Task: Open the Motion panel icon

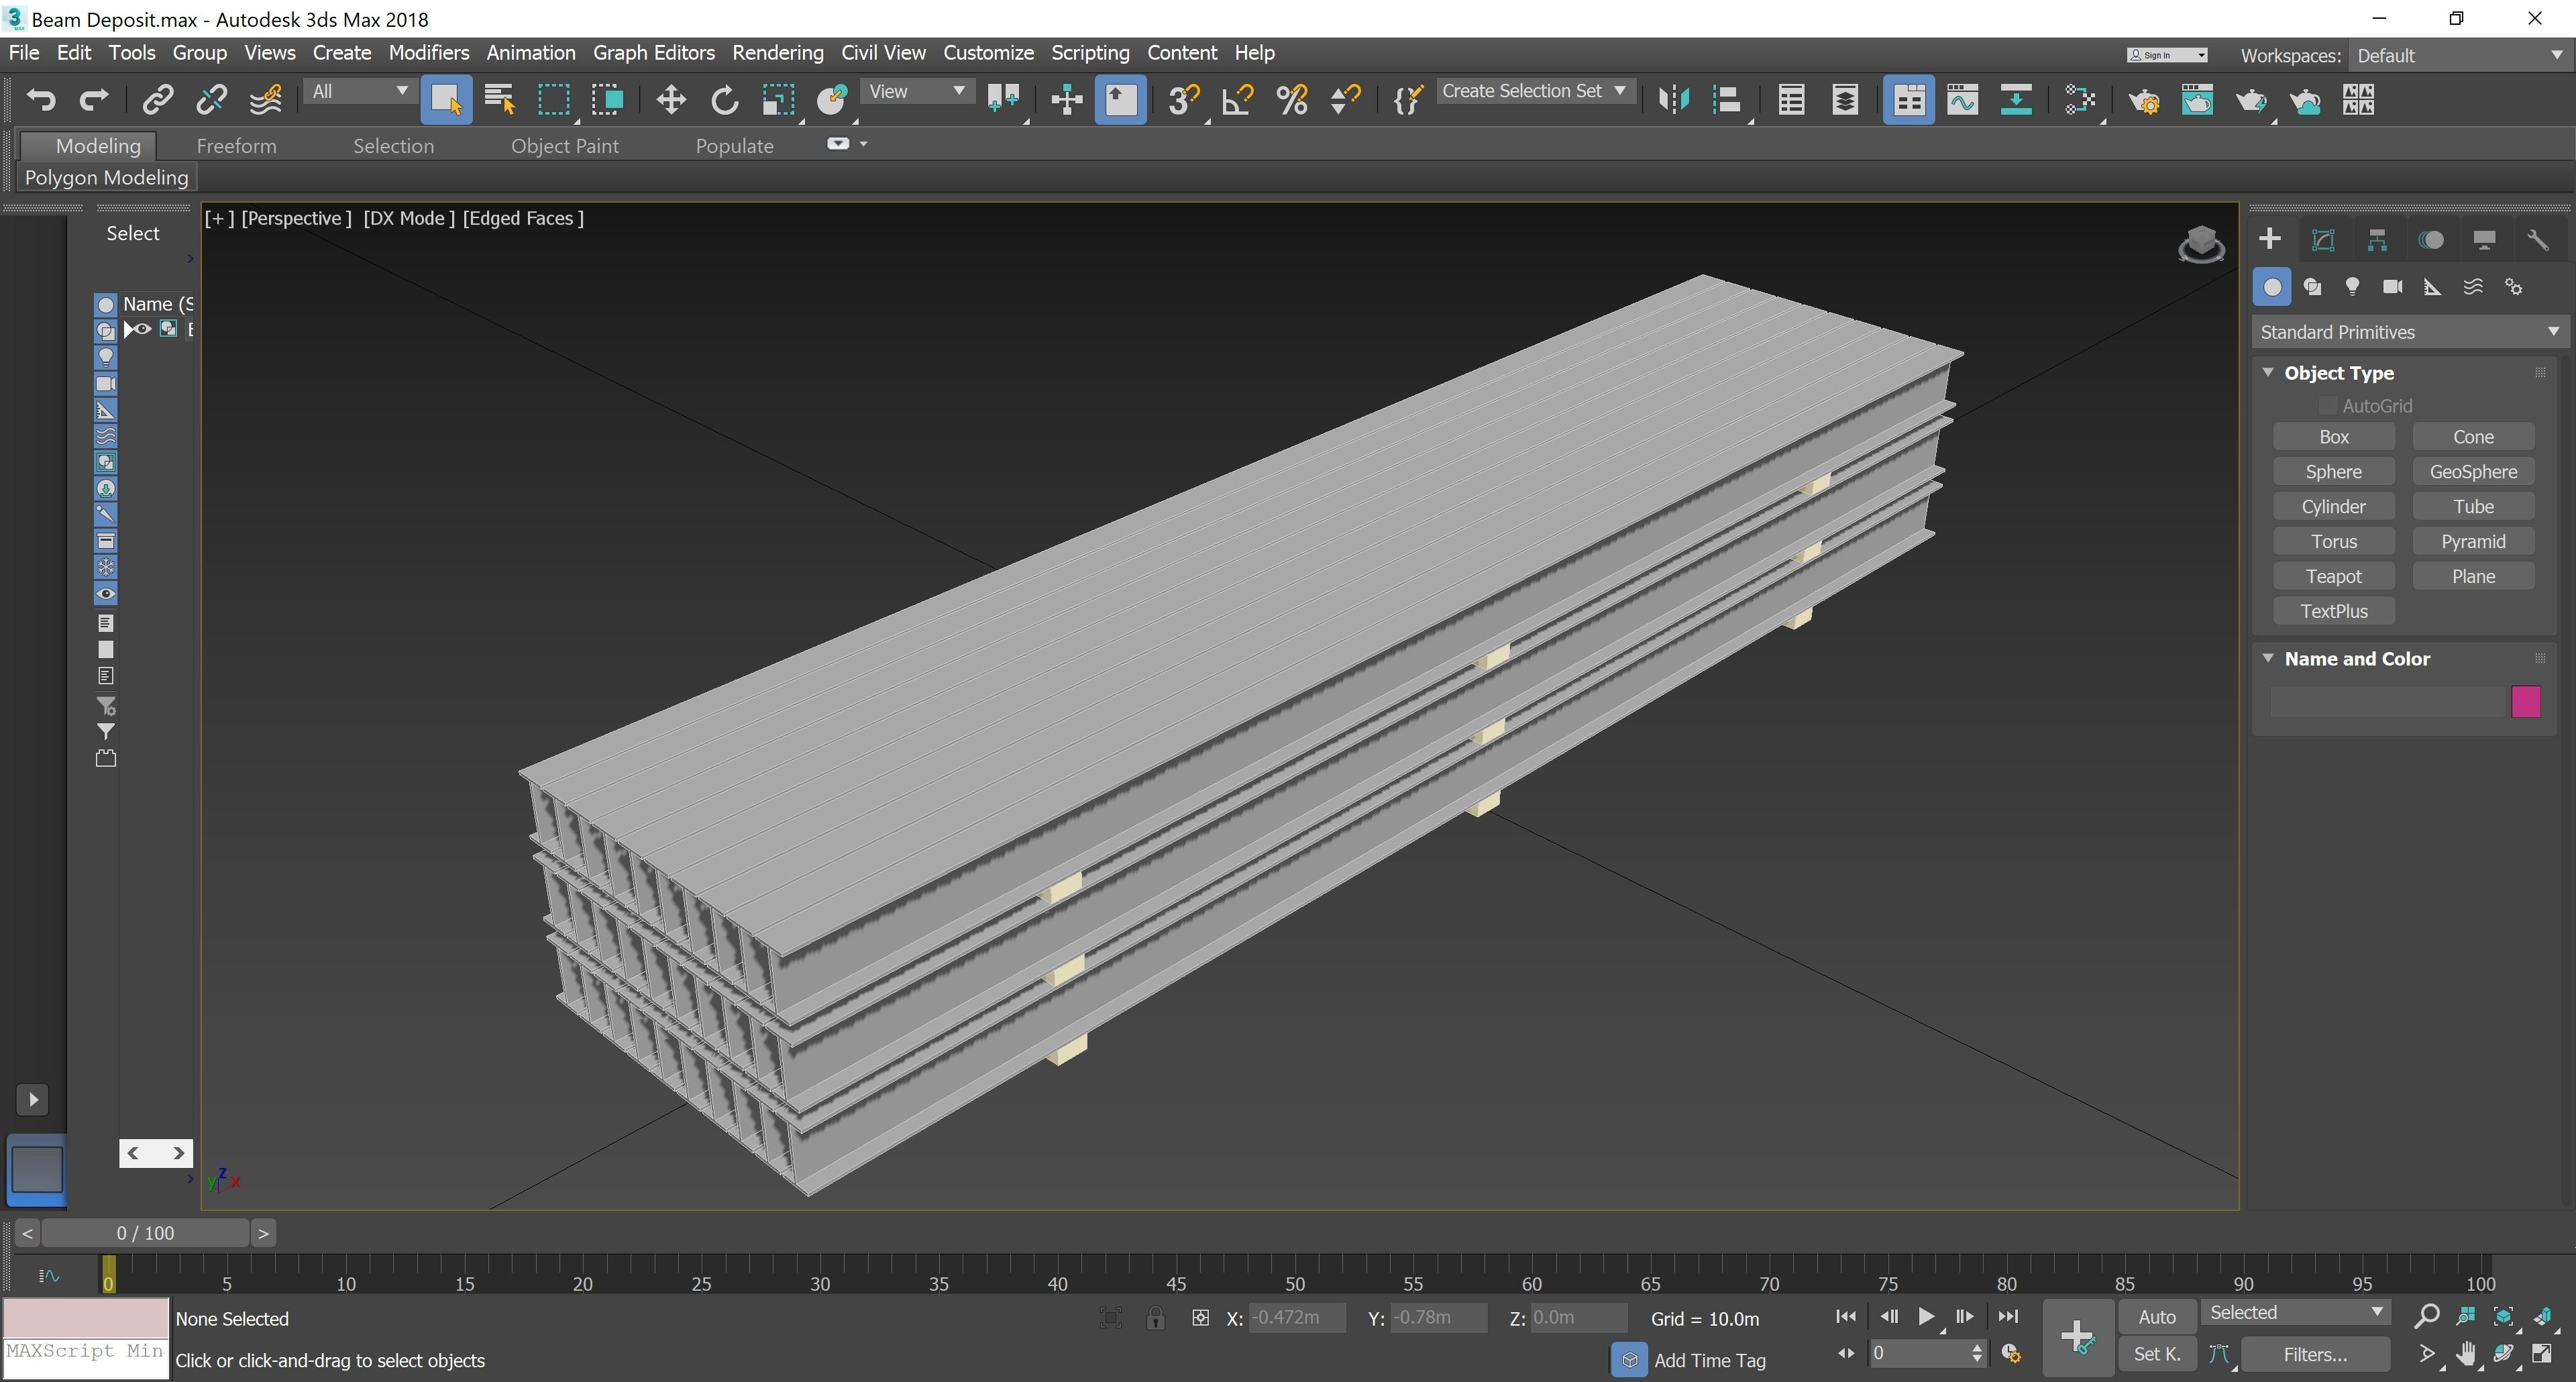Action: (2431, 240)
